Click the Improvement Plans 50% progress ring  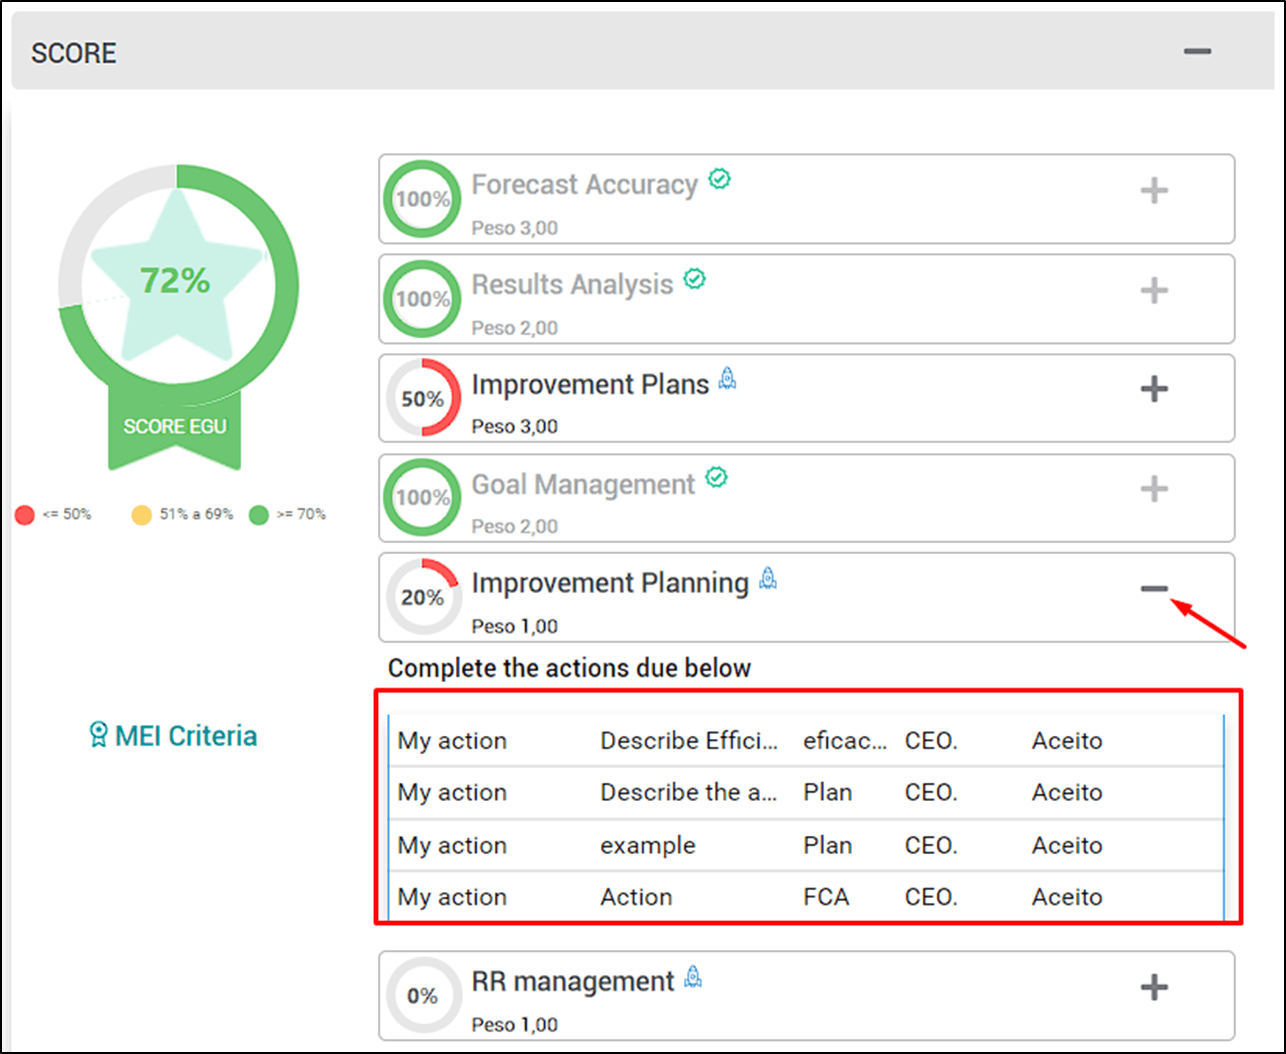point(422,398)
